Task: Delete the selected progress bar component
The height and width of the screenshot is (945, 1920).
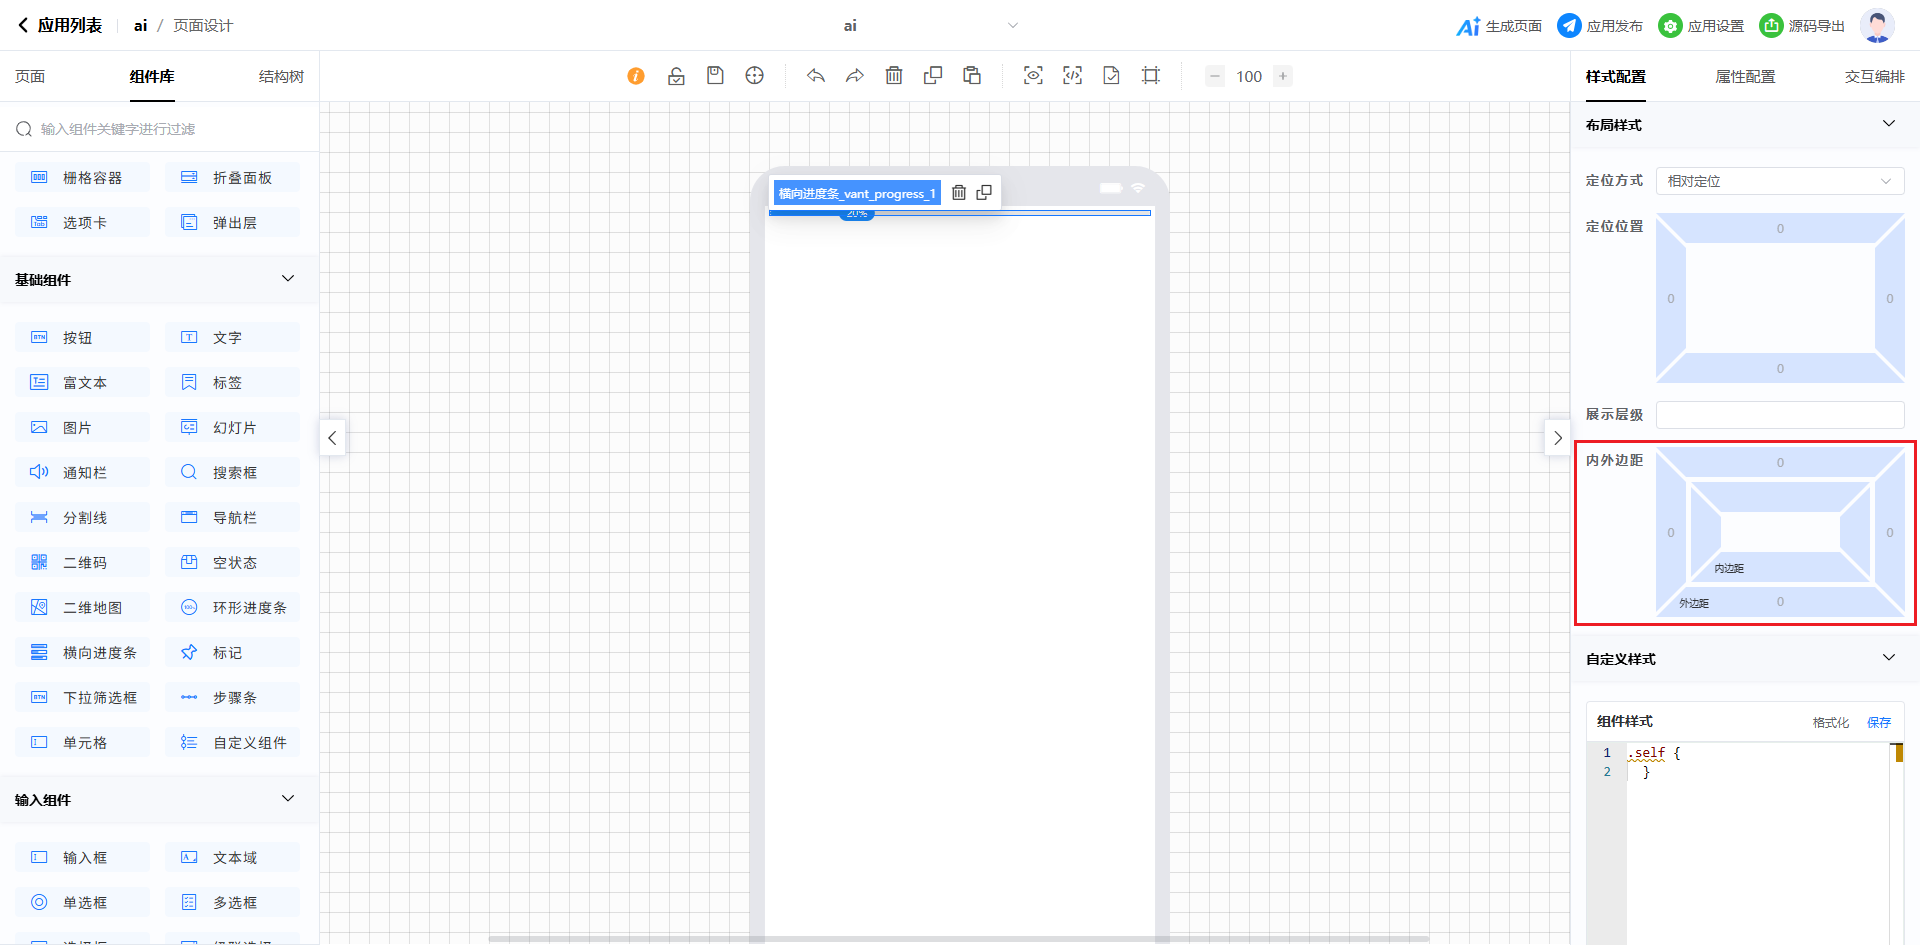Action: click(x=959, y=193)
